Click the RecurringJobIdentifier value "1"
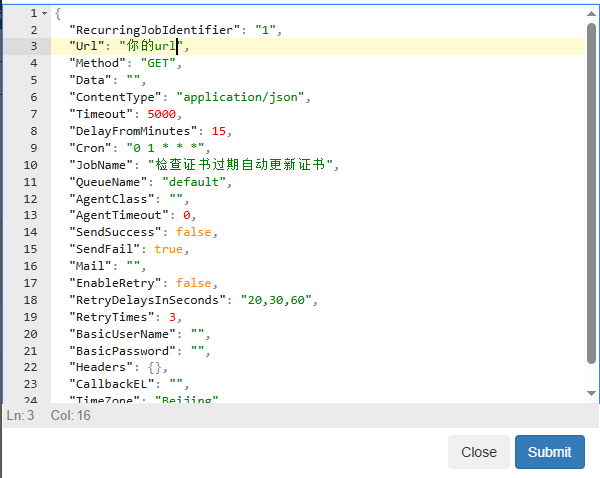 pos(265,30)
